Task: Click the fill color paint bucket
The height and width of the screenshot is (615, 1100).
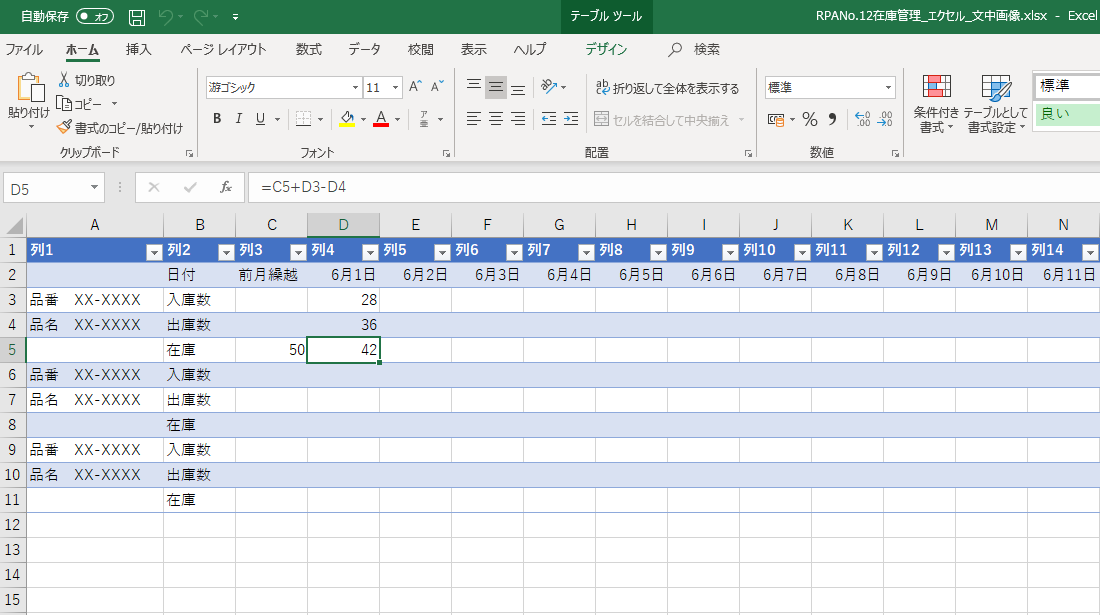Action: click(346, 119)
